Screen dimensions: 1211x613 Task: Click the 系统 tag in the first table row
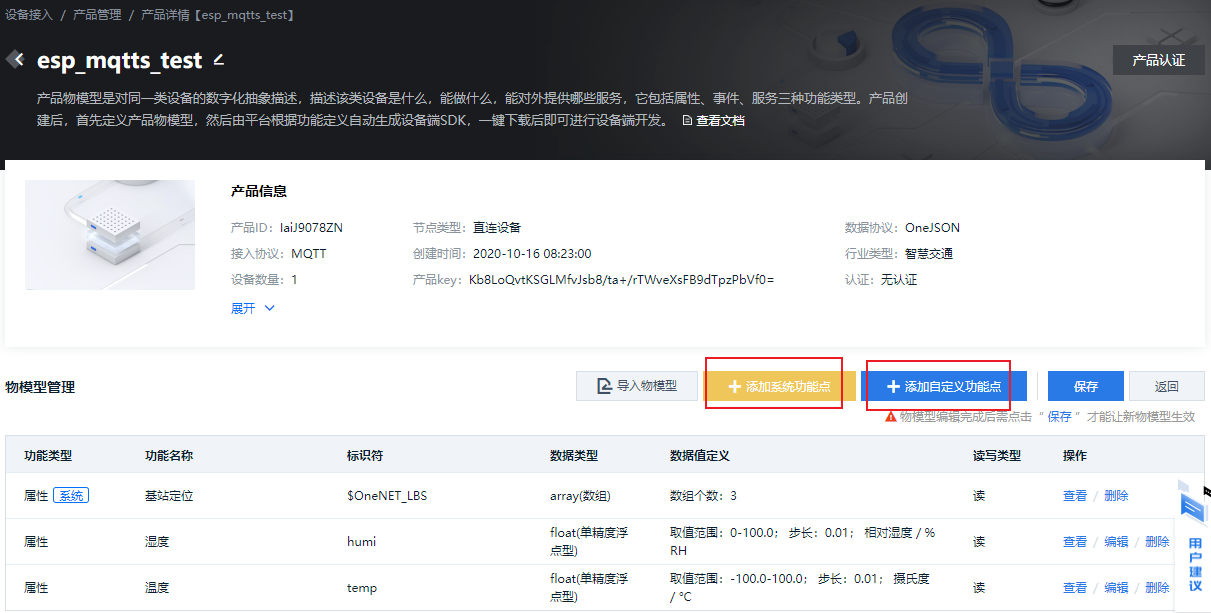point(70,495)
